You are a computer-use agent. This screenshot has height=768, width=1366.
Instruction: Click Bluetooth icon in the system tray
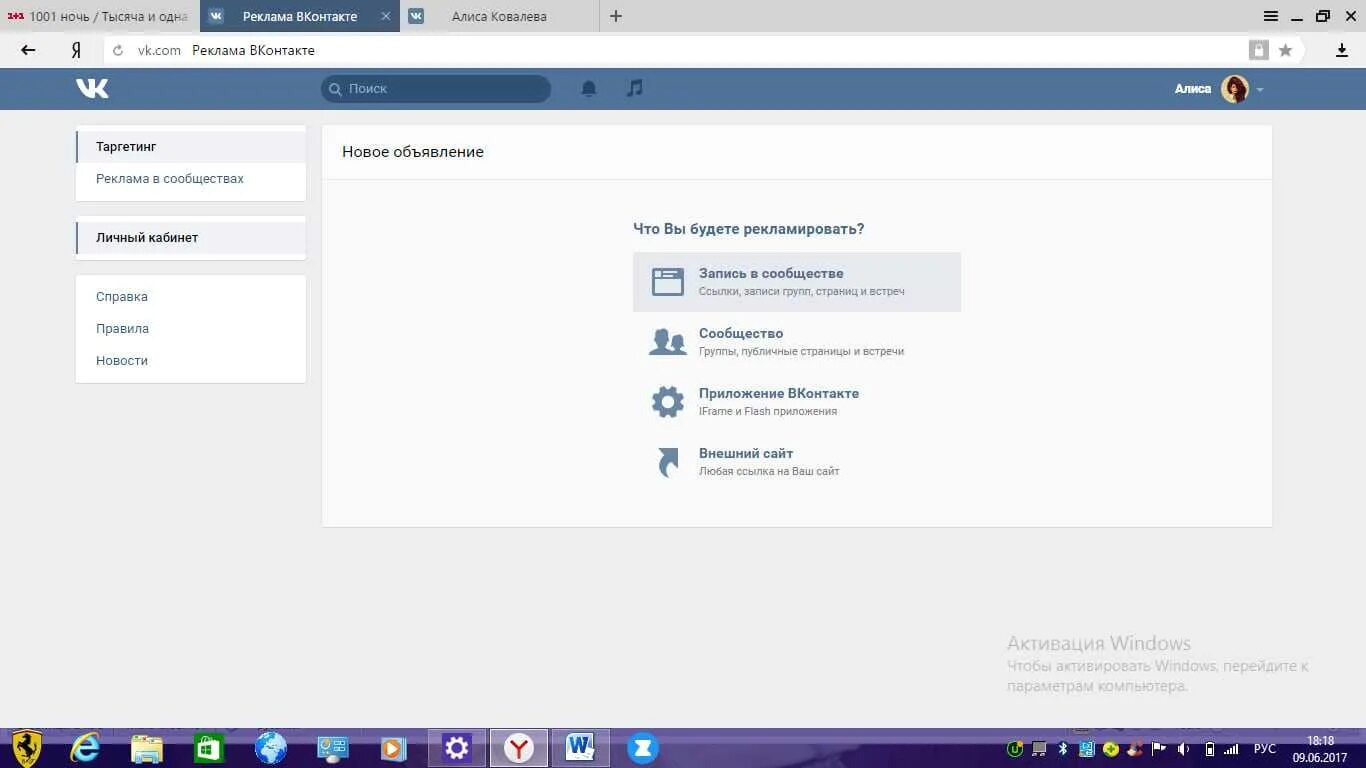click(1063, 749)
